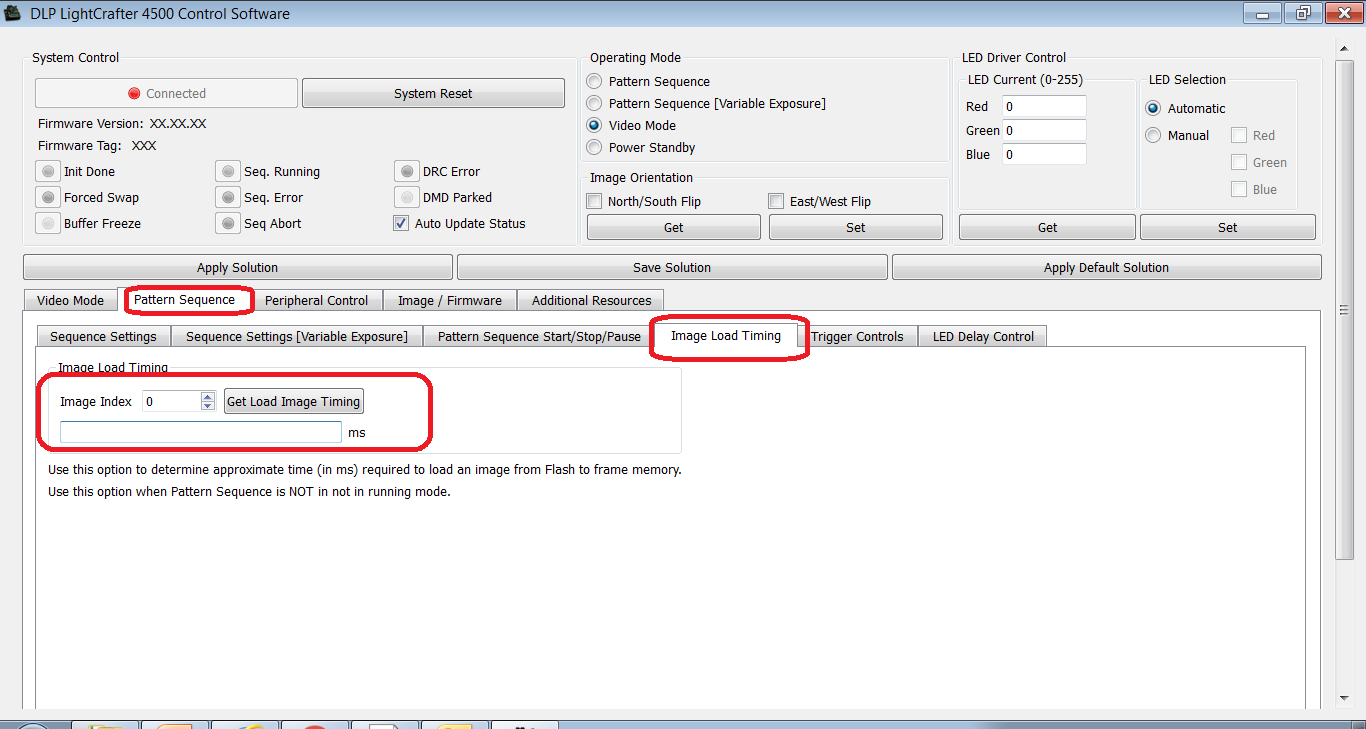The height and width of the screenshot is (729, 1366).
Task: Select the Image Load Timing sub-tab
Action: (726, 335)
